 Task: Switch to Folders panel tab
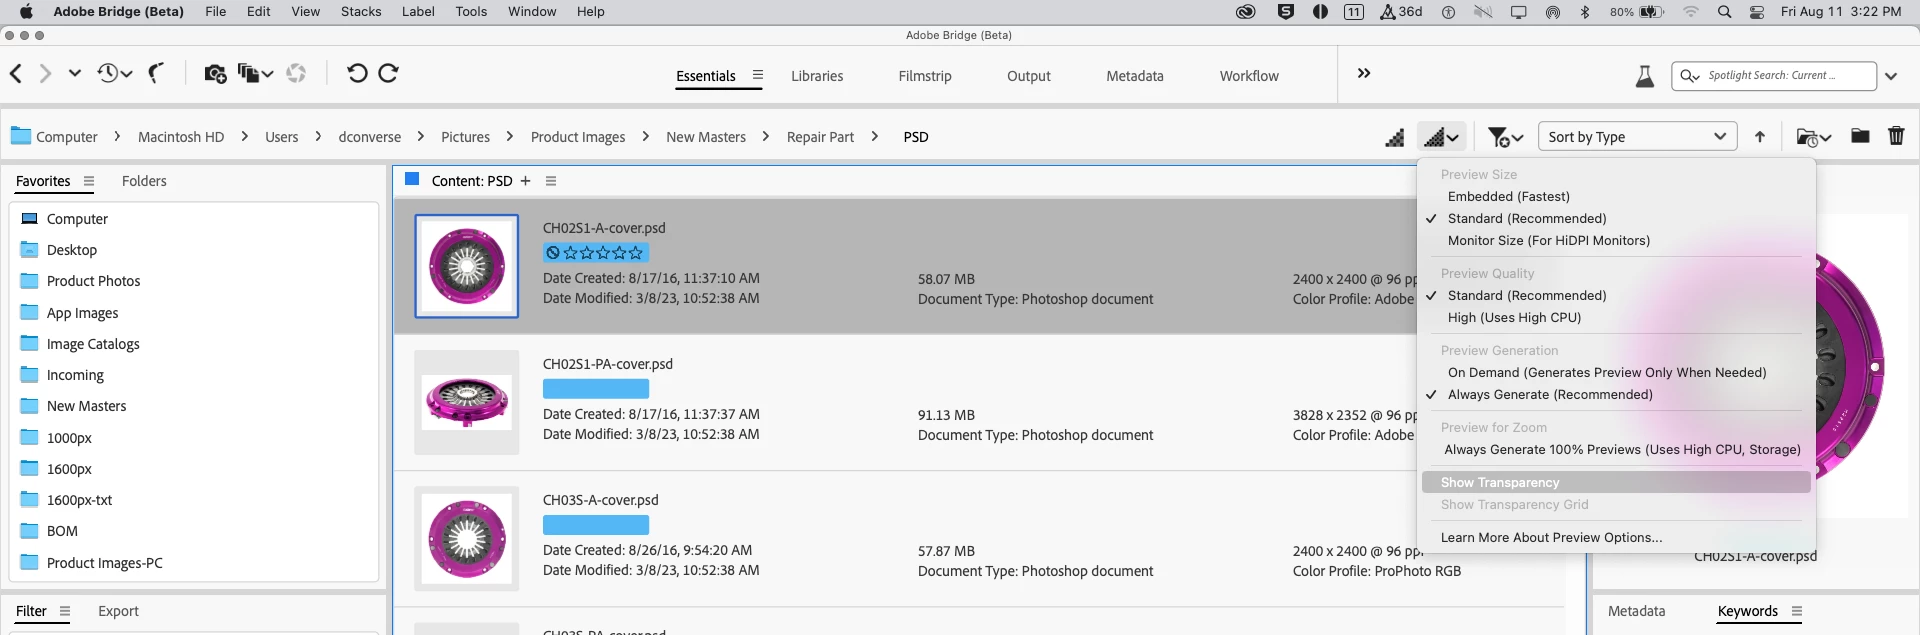144,181
